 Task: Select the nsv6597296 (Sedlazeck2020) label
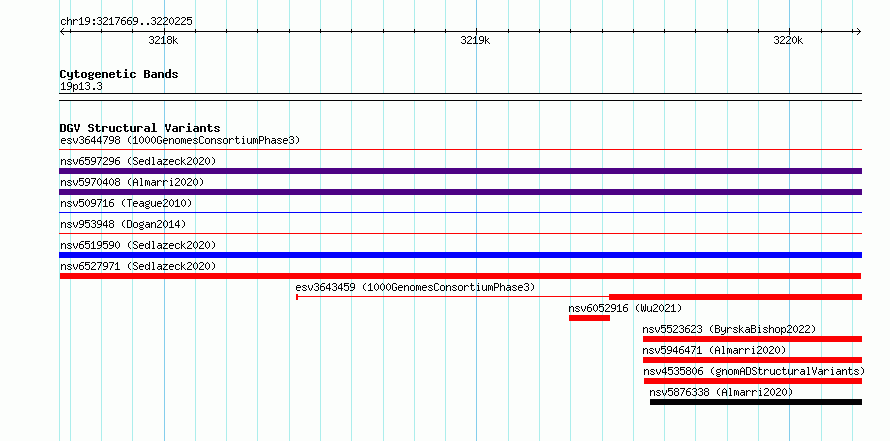(138, 161)
